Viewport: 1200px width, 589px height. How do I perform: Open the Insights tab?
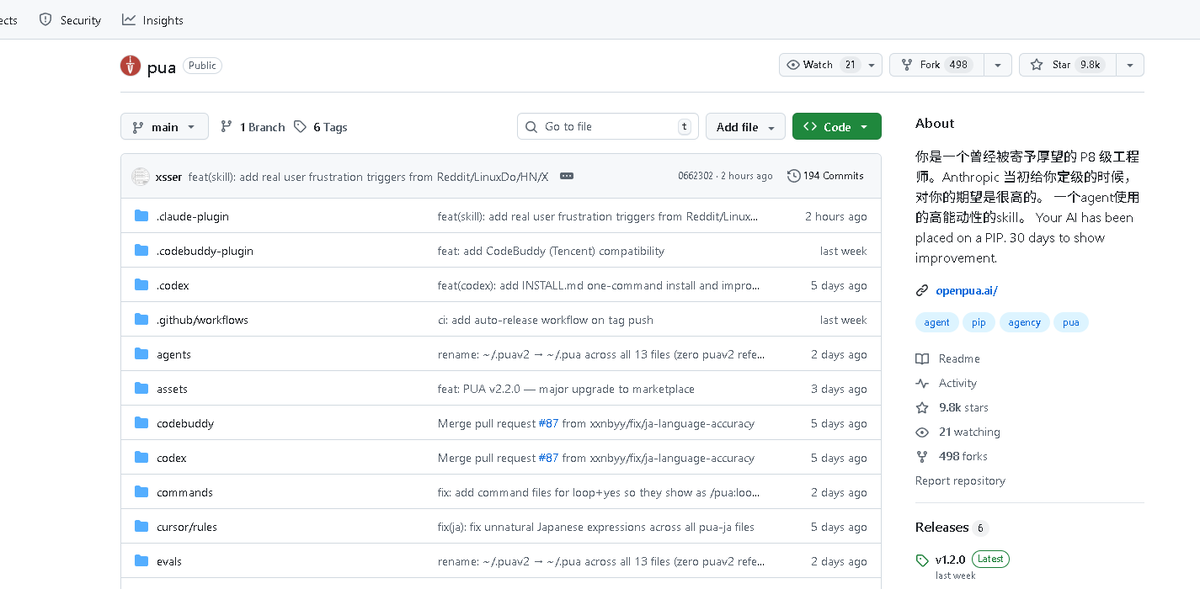click(x=153, y=20)
